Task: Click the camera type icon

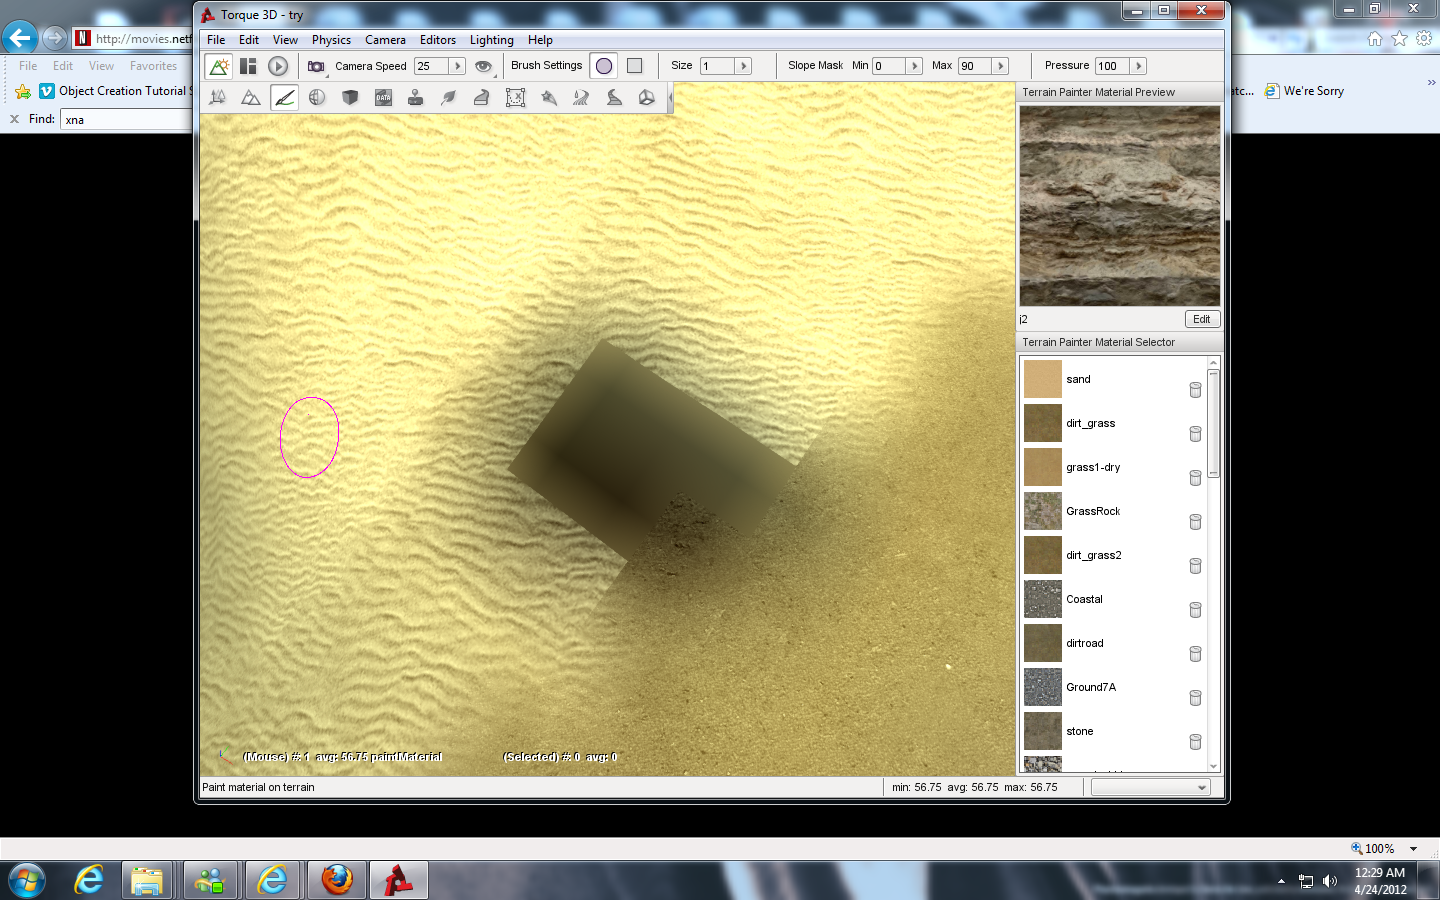Action: click(316, 66)
